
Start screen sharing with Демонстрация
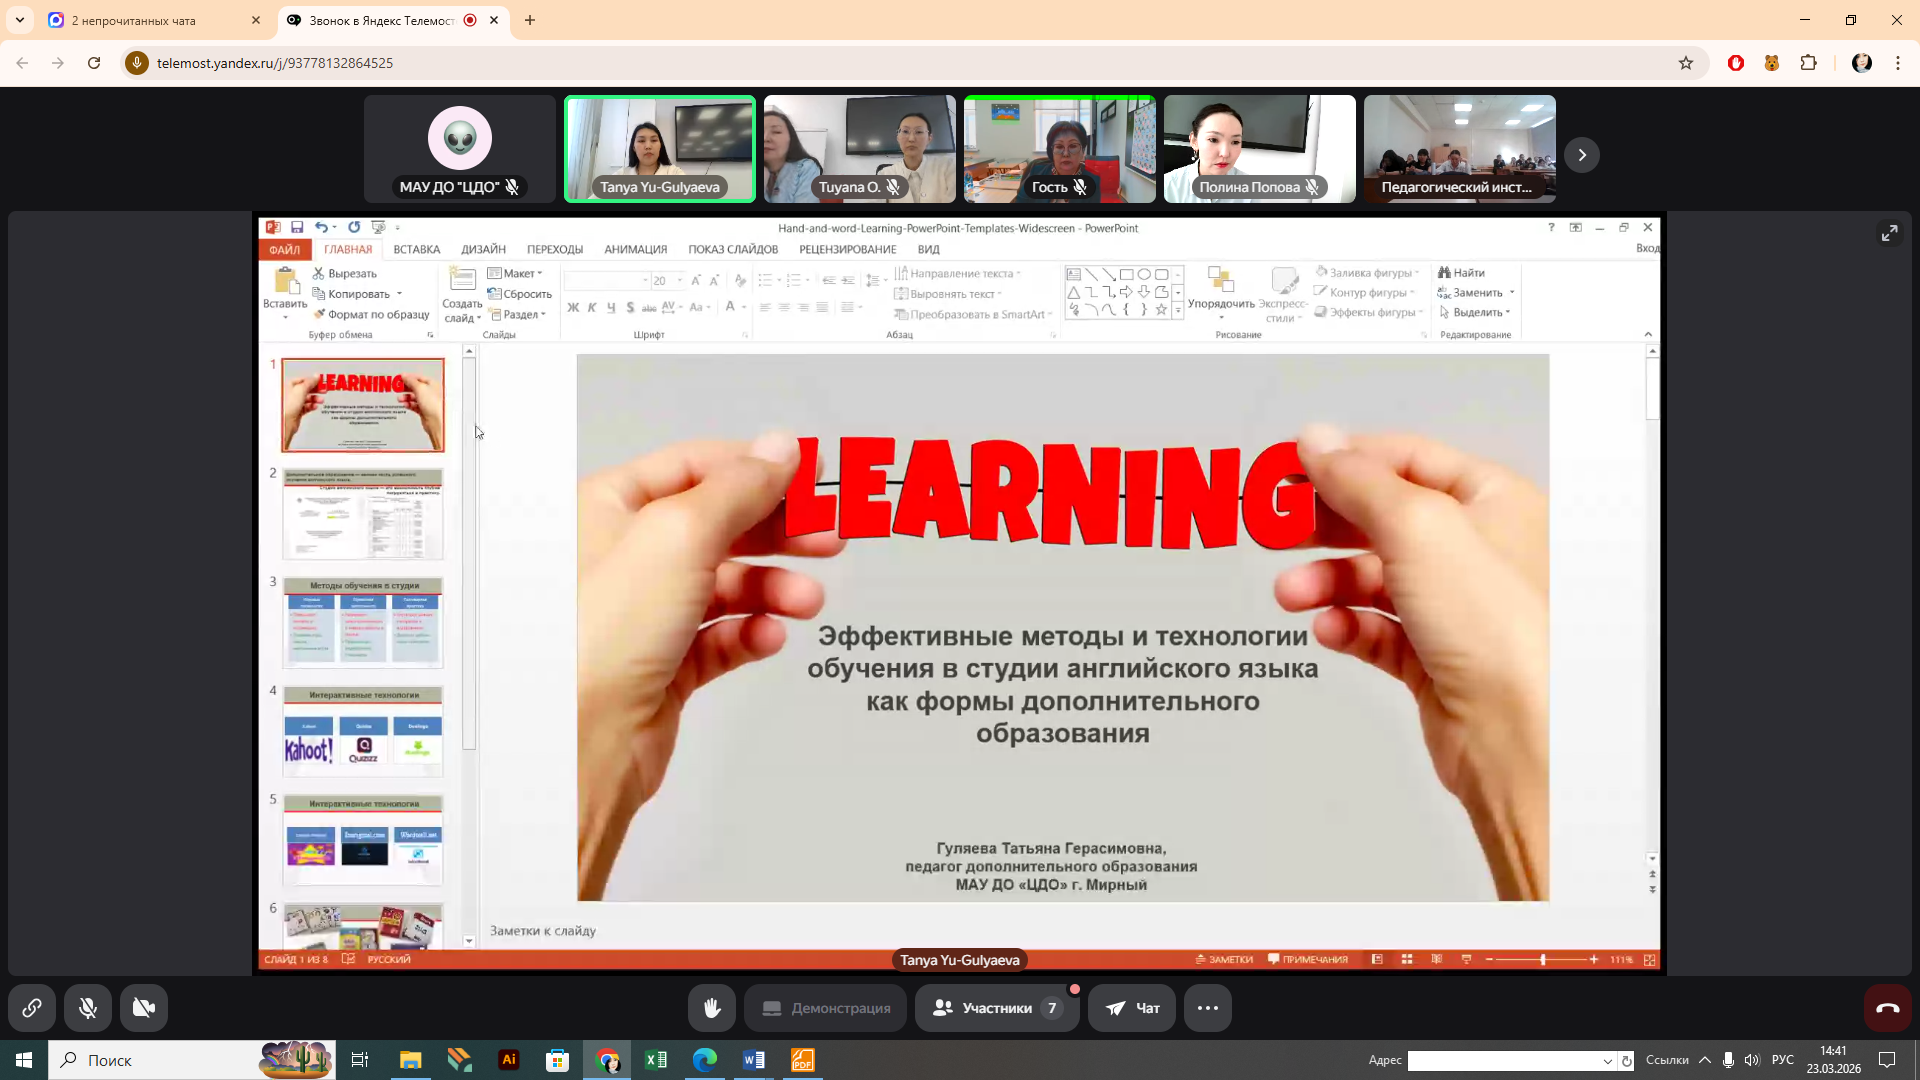(x=825, y=1008)
